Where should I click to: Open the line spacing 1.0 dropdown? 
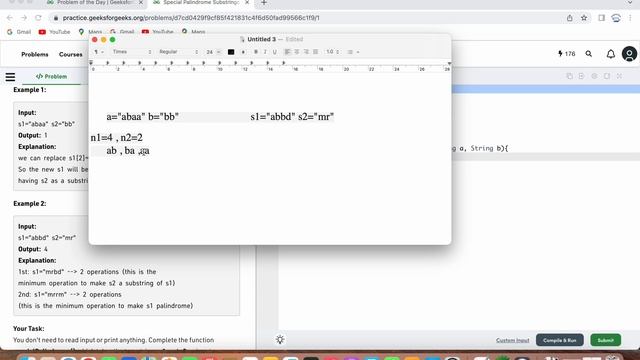pos(332,52)
